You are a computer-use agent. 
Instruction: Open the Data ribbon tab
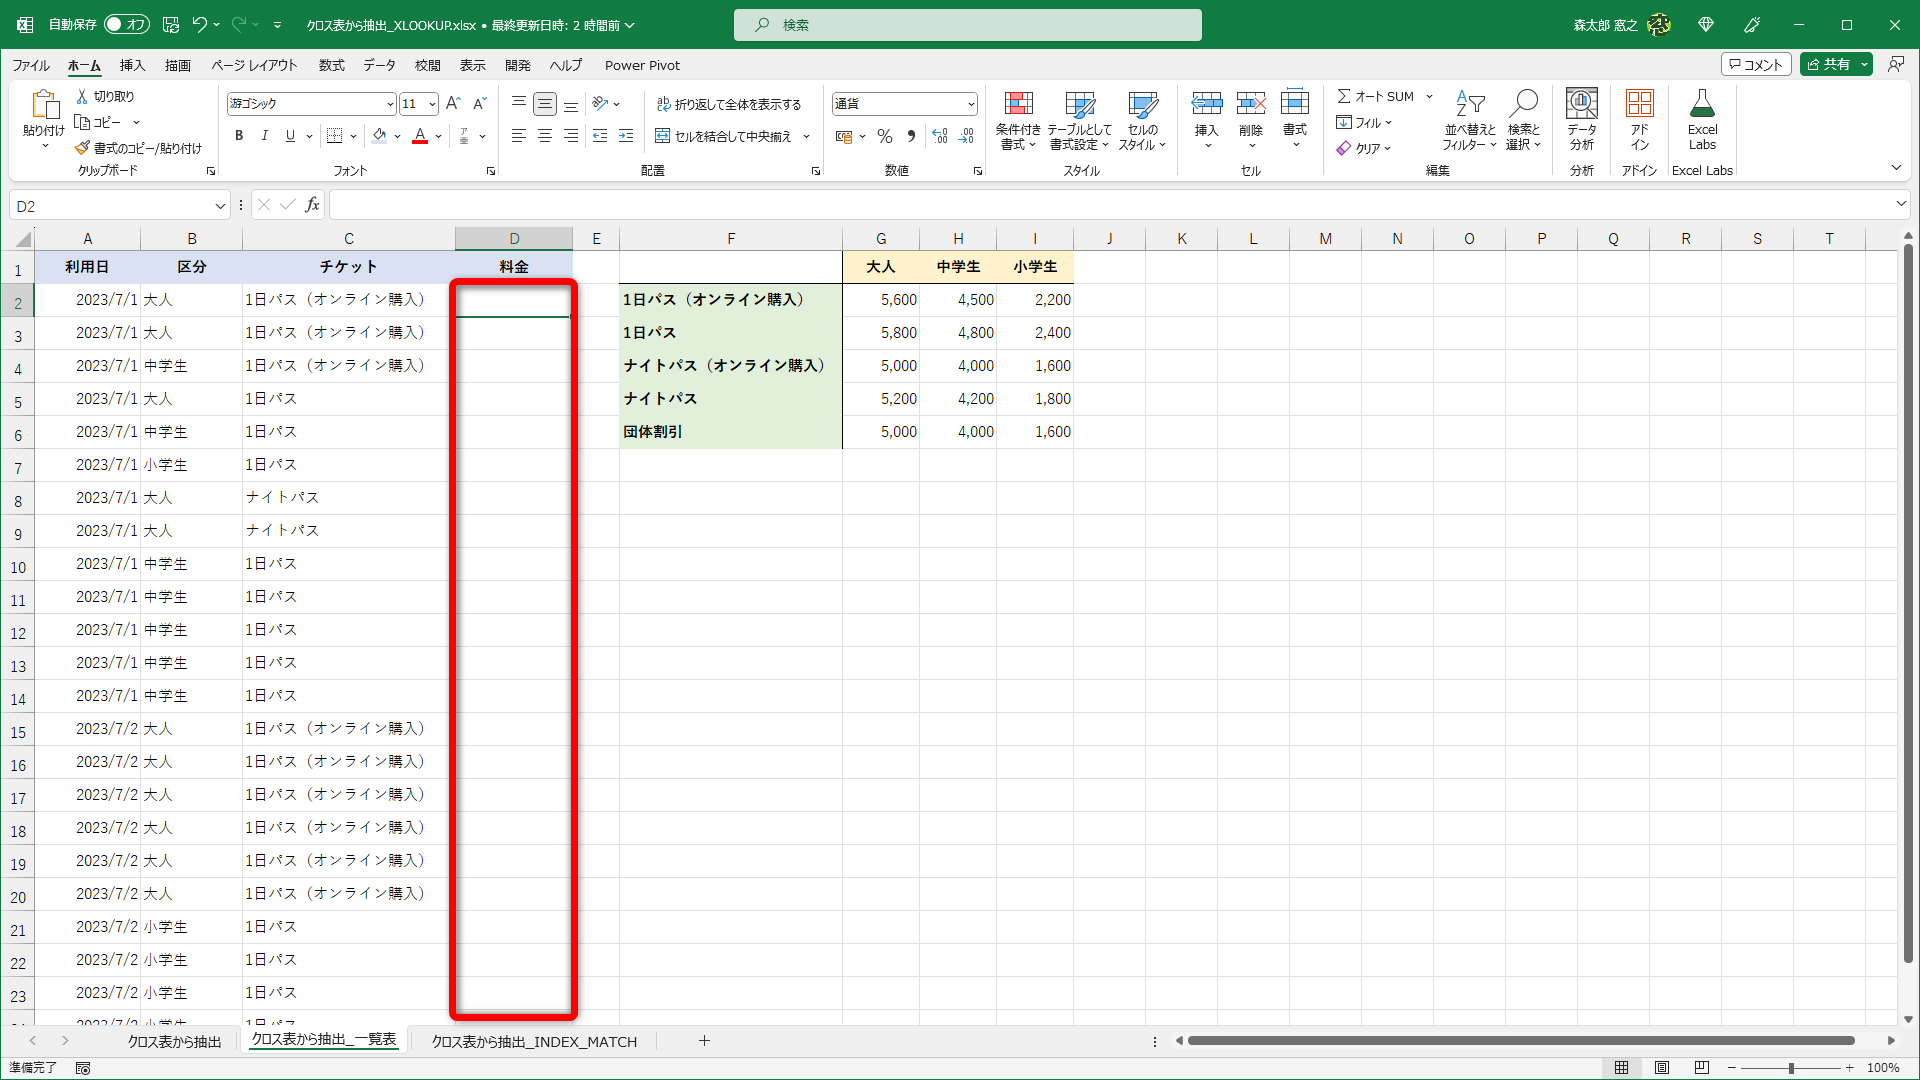pos(379,65)
